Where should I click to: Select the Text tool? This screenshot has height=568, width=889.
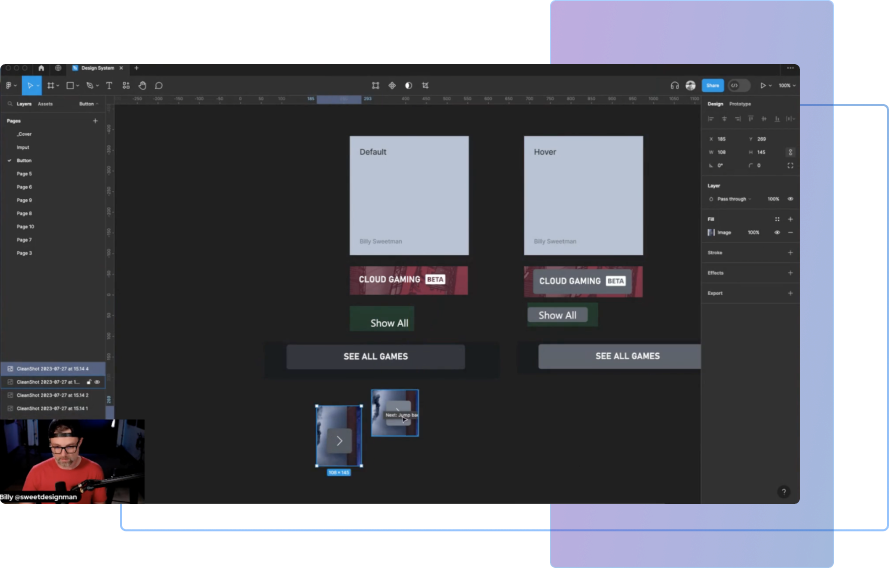pyautogui.click(x=109, y=86)
